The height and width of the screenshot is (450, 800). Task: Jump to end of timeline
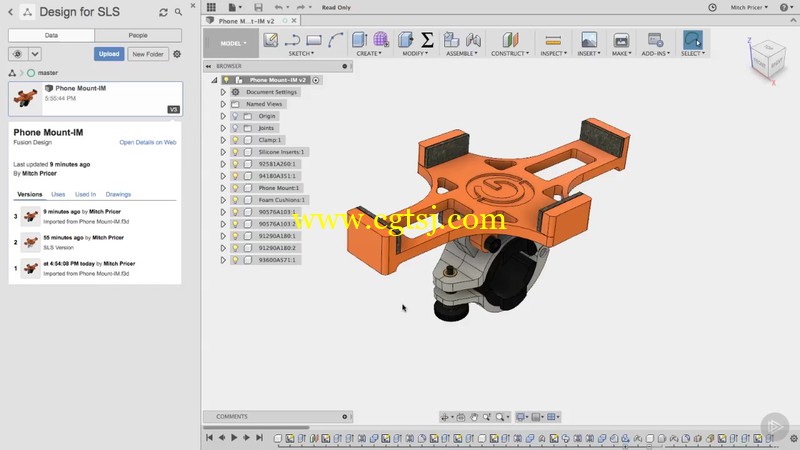pos(260,437)
